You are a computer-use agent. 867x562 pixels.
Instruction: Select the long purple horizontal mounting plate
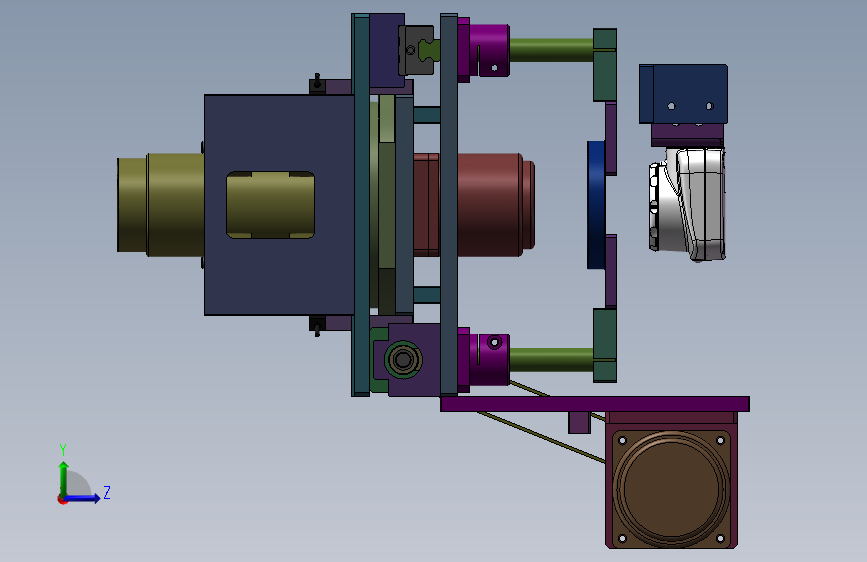tap(595, 404)
